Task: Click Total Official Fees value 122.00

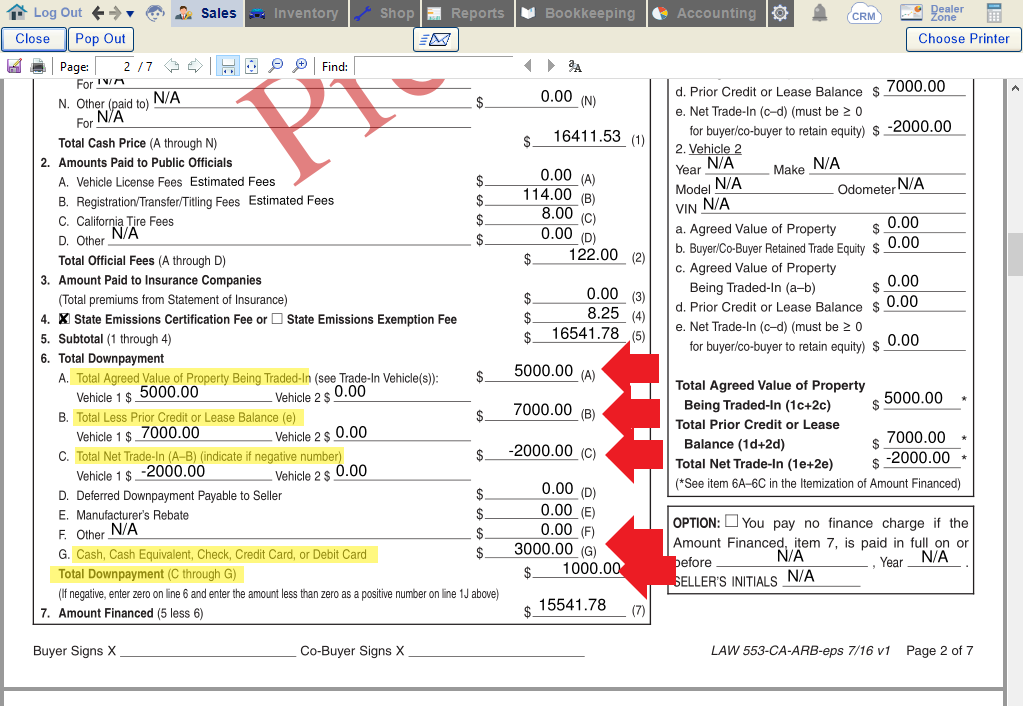Action: click(593, 254)
